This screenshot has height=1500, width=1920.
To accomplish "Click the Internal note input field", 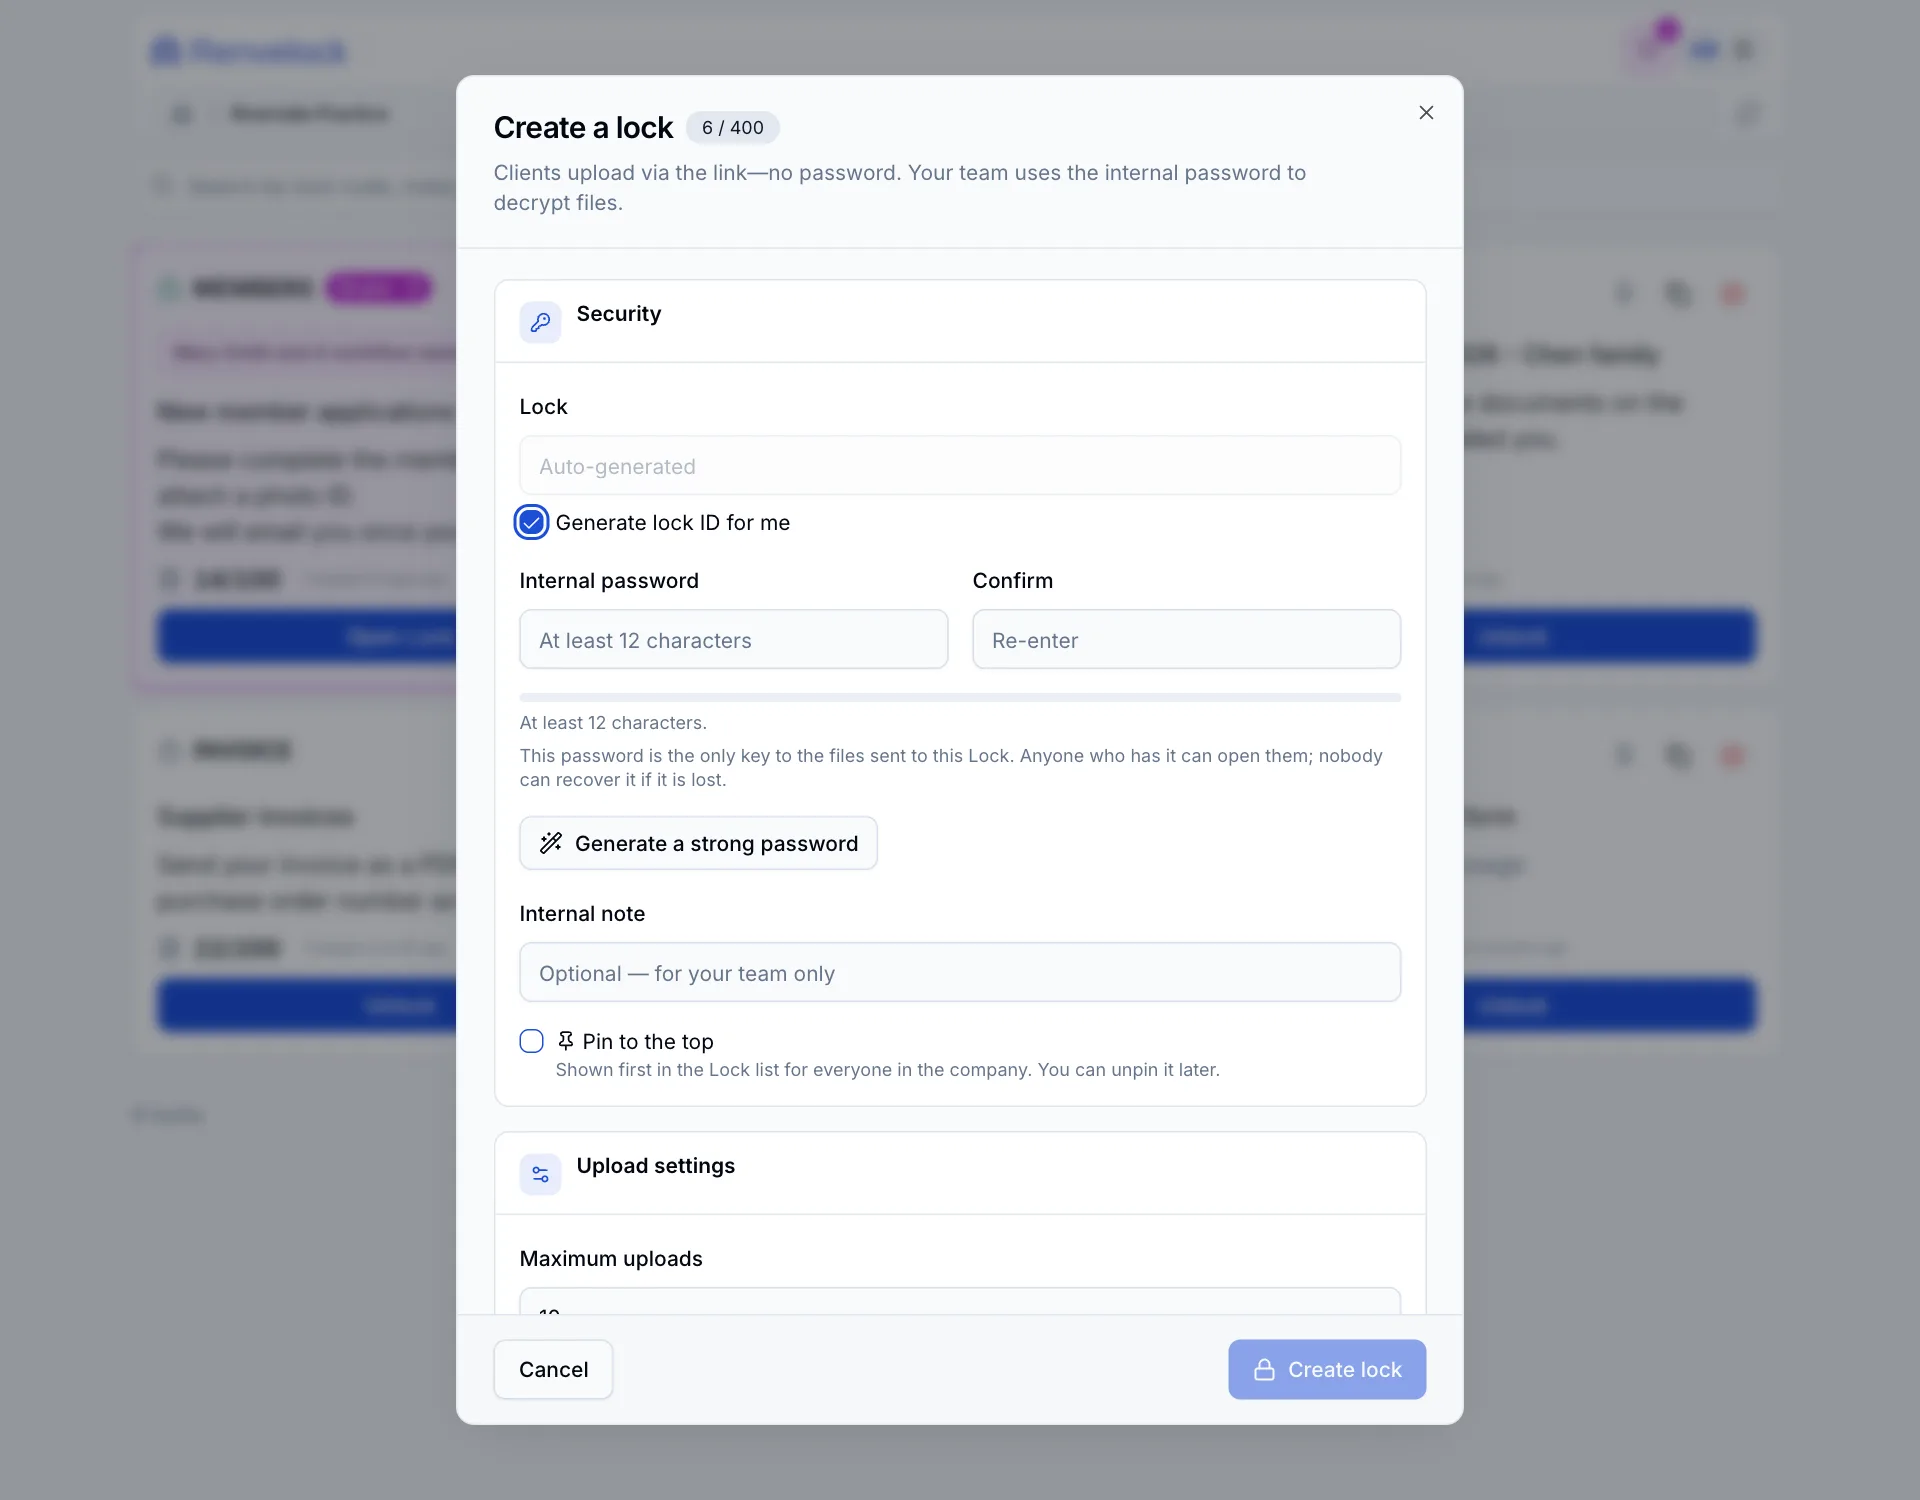I will click(960, 973).
